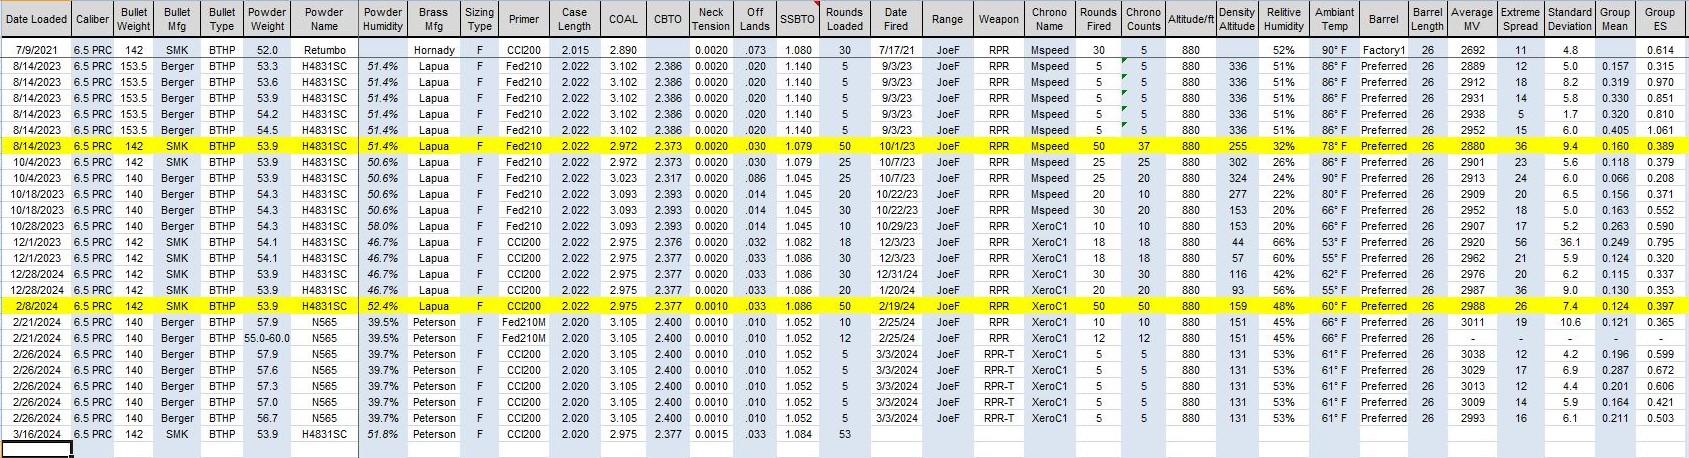The image size is (1689, 458).
Task: Click the 1.084 SSBTO value
Action: [x=798, y=434]
